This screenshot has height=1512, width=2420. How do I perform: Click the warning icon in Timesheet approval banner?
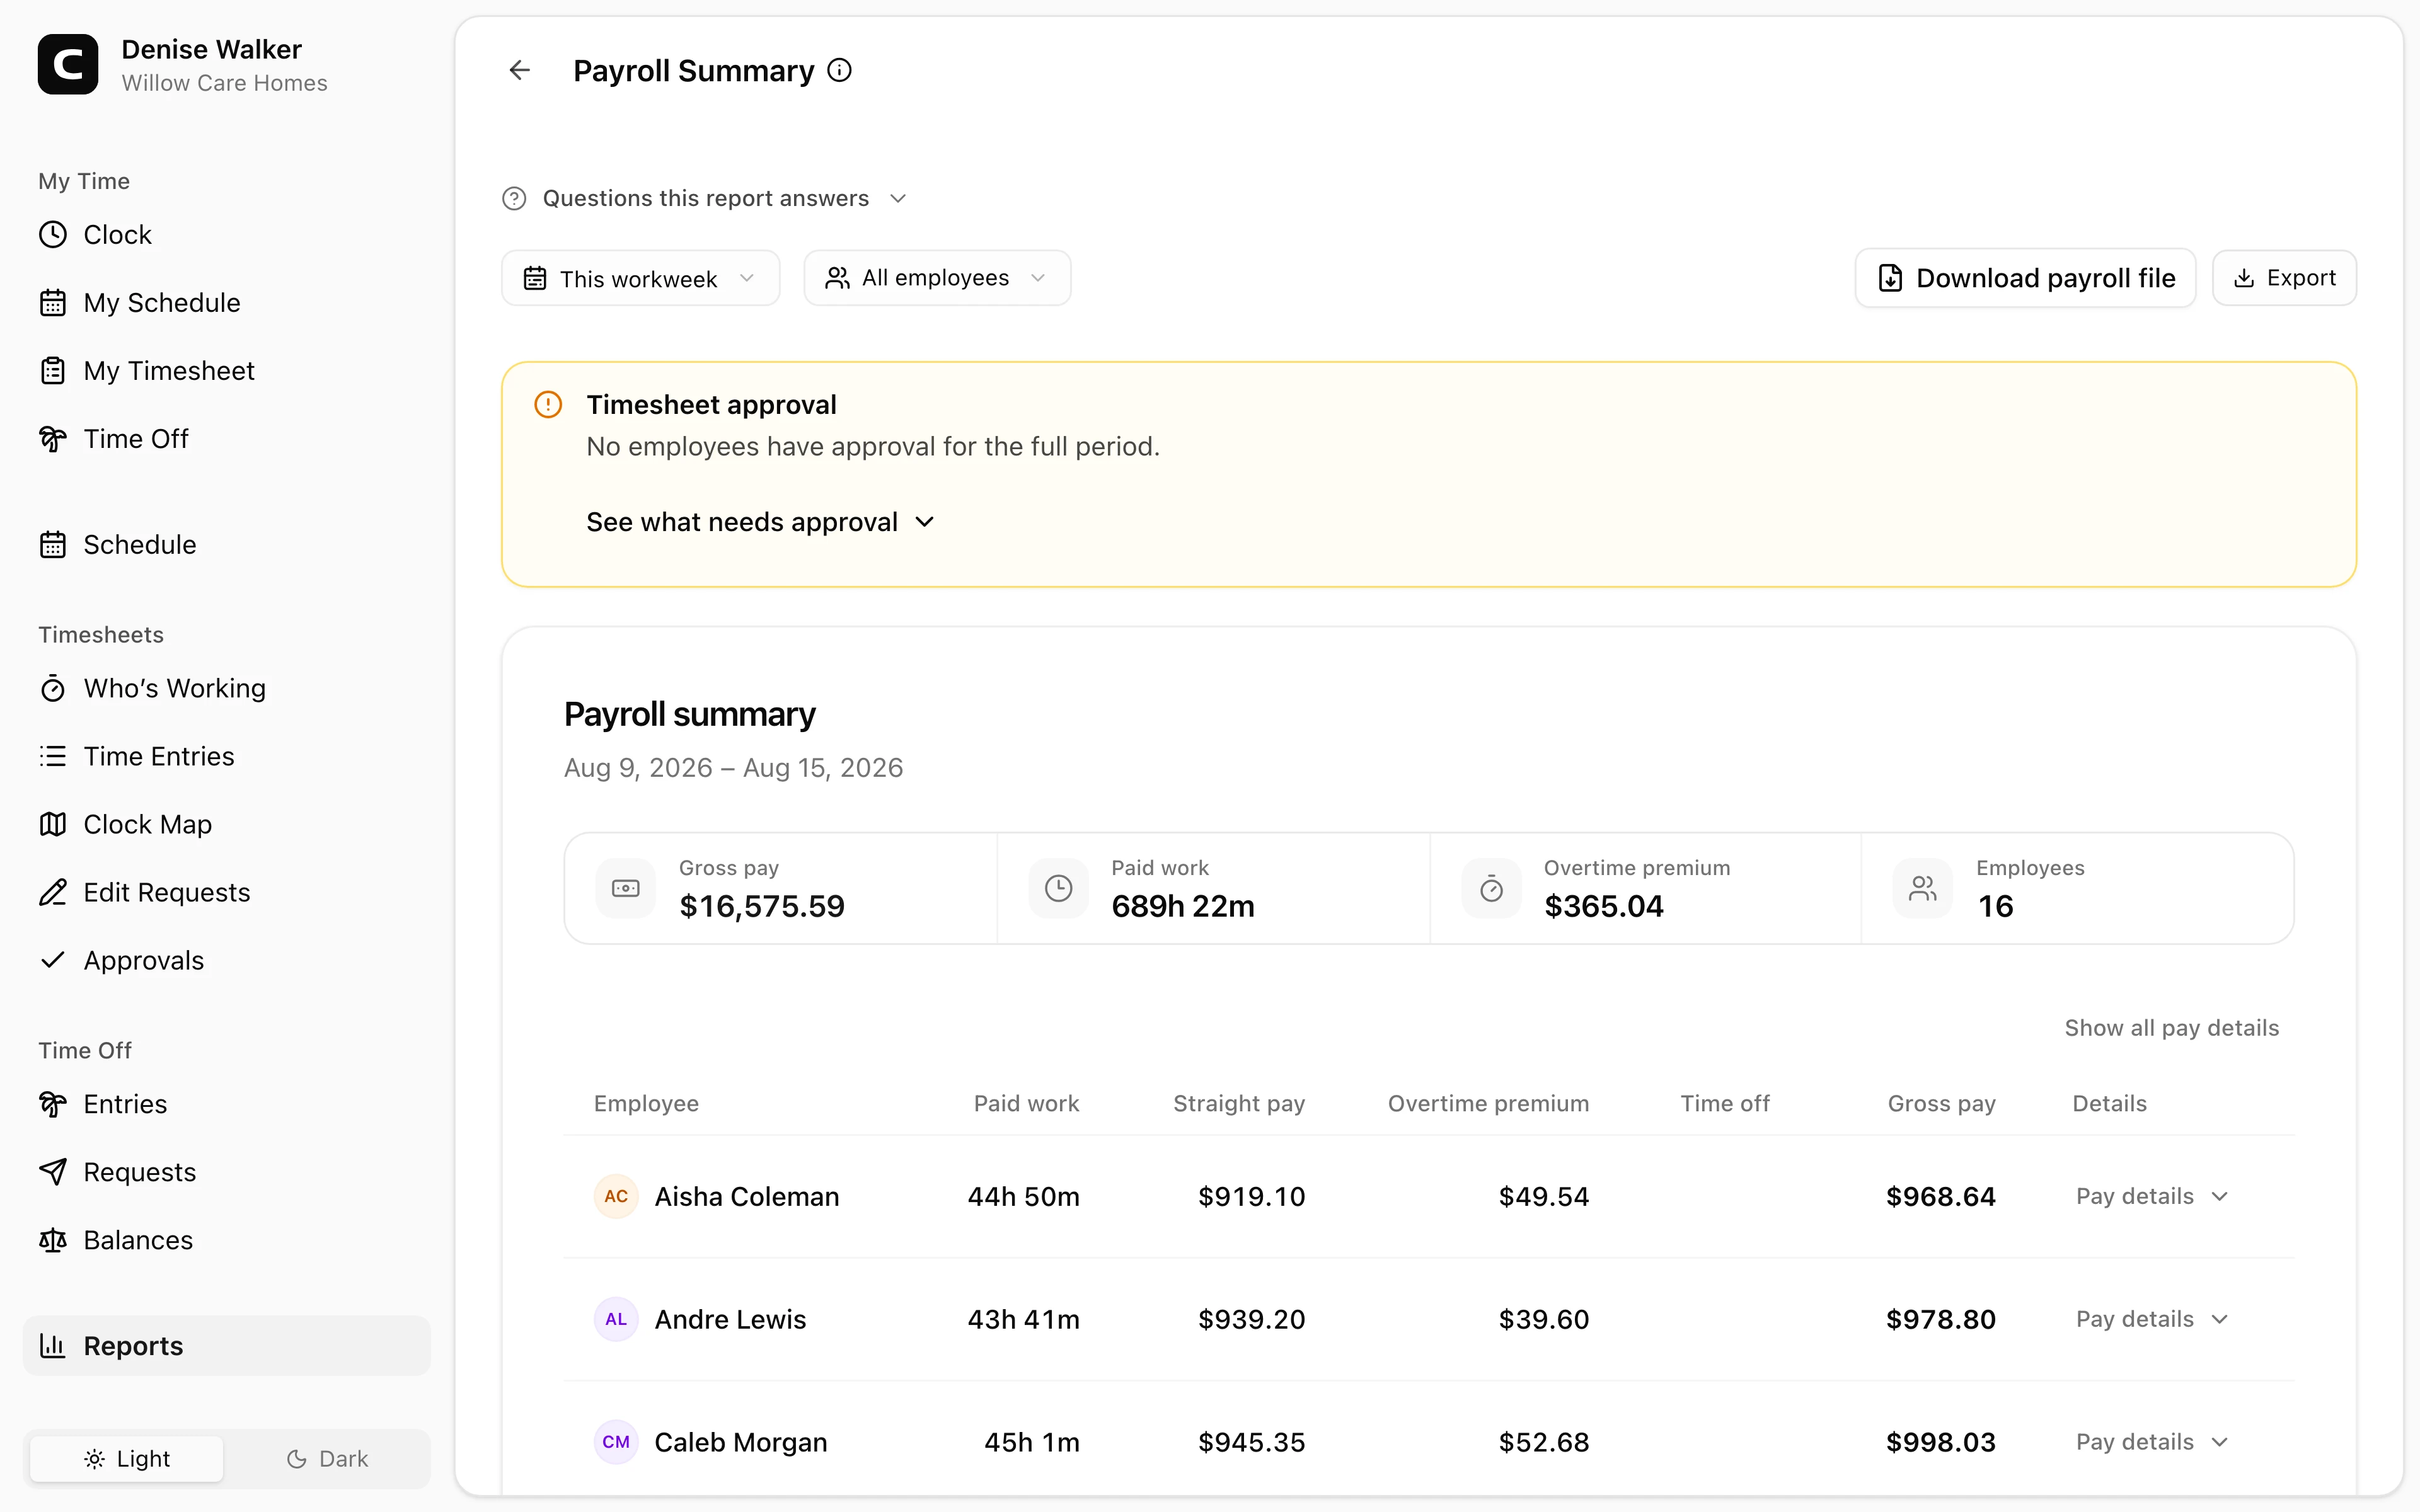pos(548,404)
